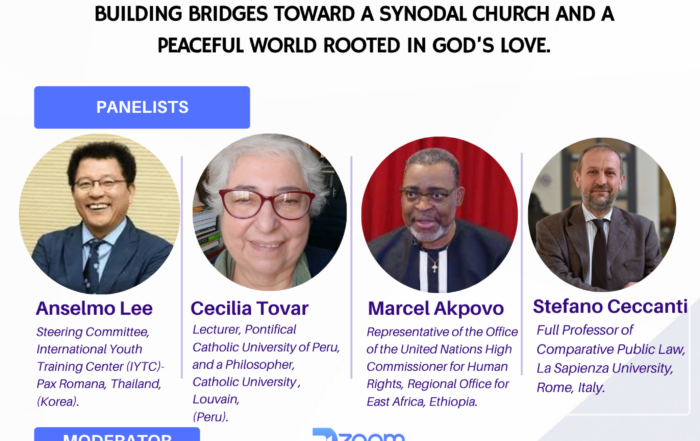
Task: Click the Stefano Ceccanti name text
Action: [610, 306]
